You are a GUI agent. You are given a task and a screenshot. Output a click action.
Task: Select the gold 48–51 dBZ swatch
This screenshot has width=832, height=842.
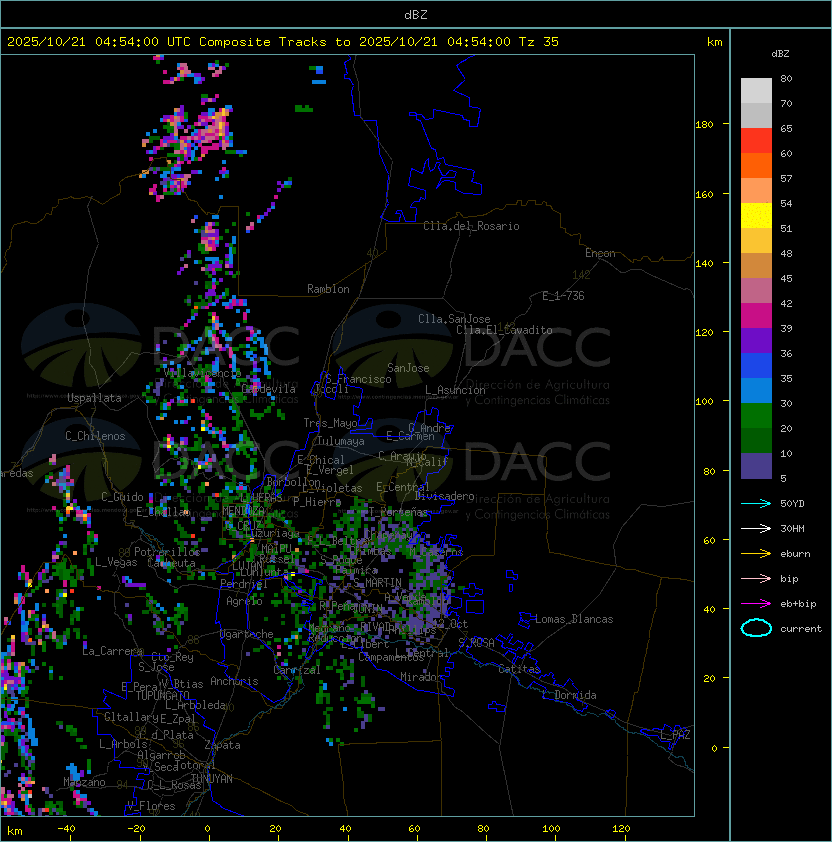(756, 241)
